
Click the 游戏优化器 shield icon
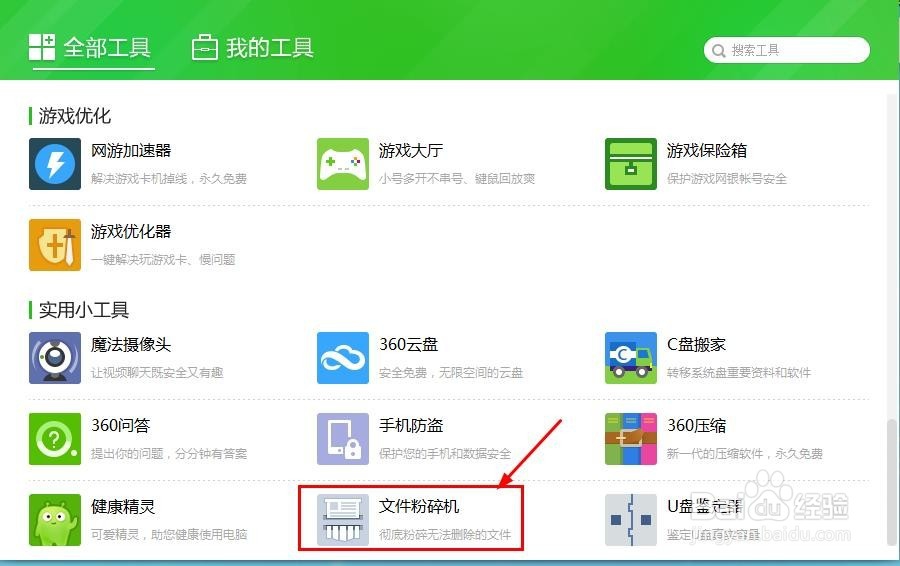(x=55, y=245)
